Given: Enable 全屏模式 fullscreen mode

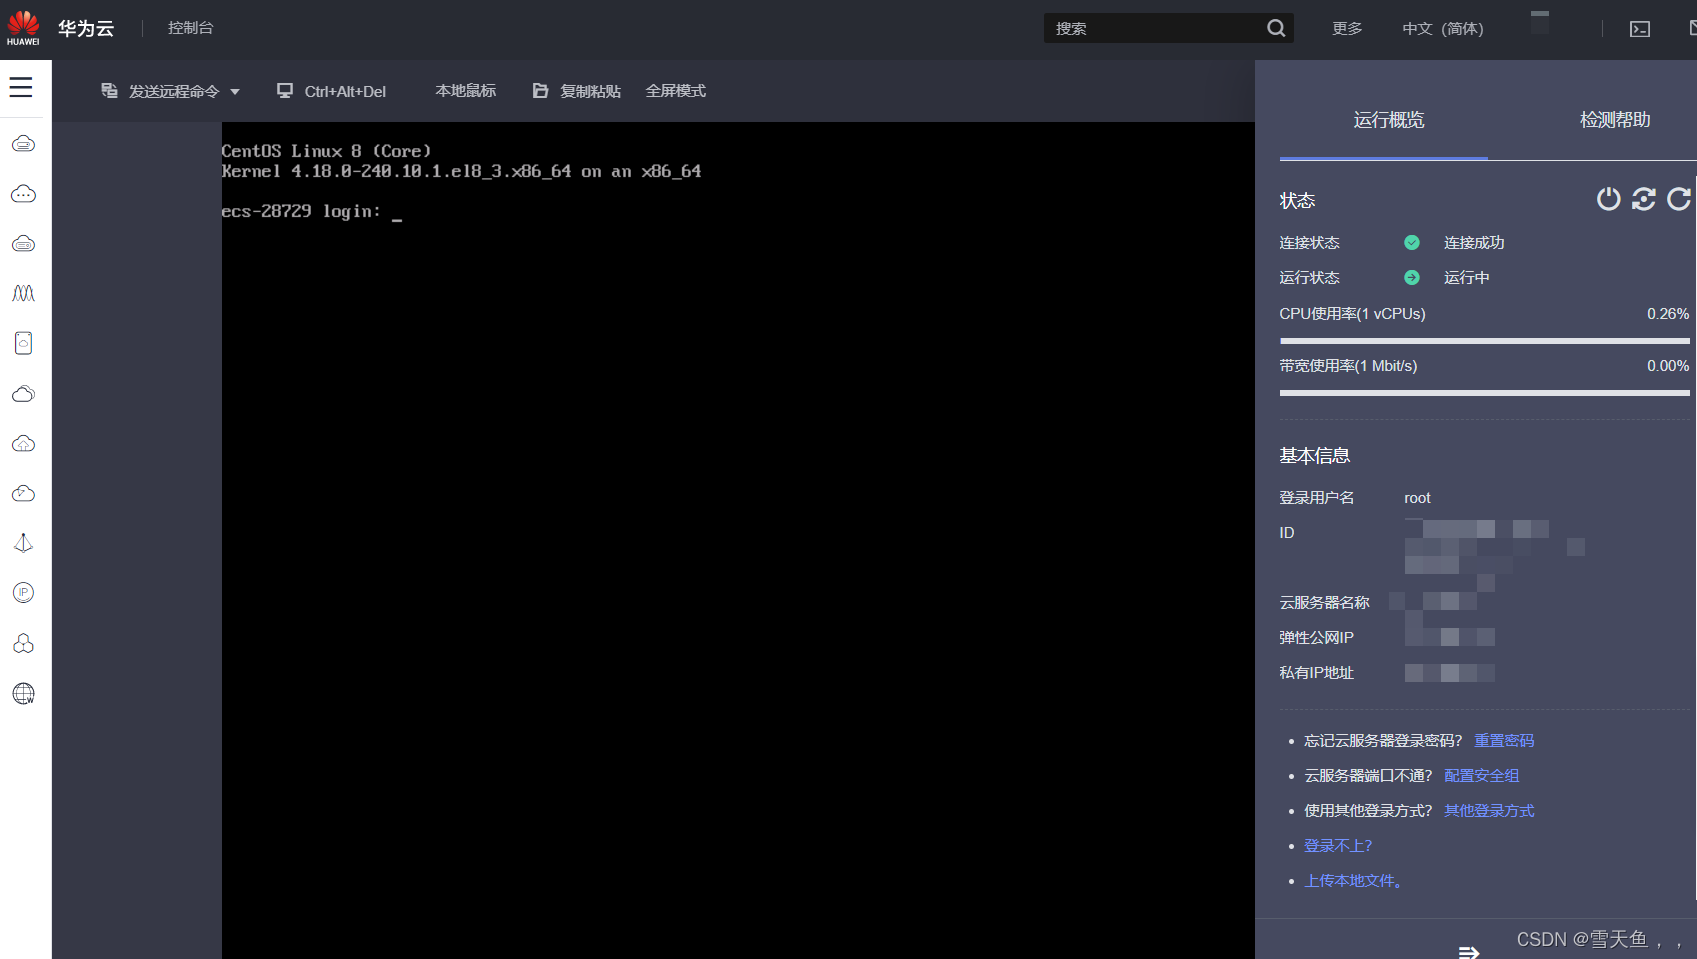Looking at the screenshot, I should pos(675,91).
